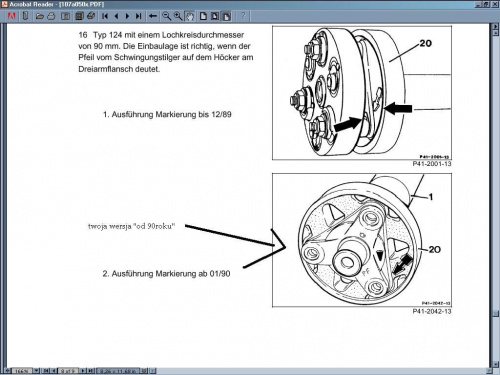Click the go back arrow in toolbar

tap(153, 16)
